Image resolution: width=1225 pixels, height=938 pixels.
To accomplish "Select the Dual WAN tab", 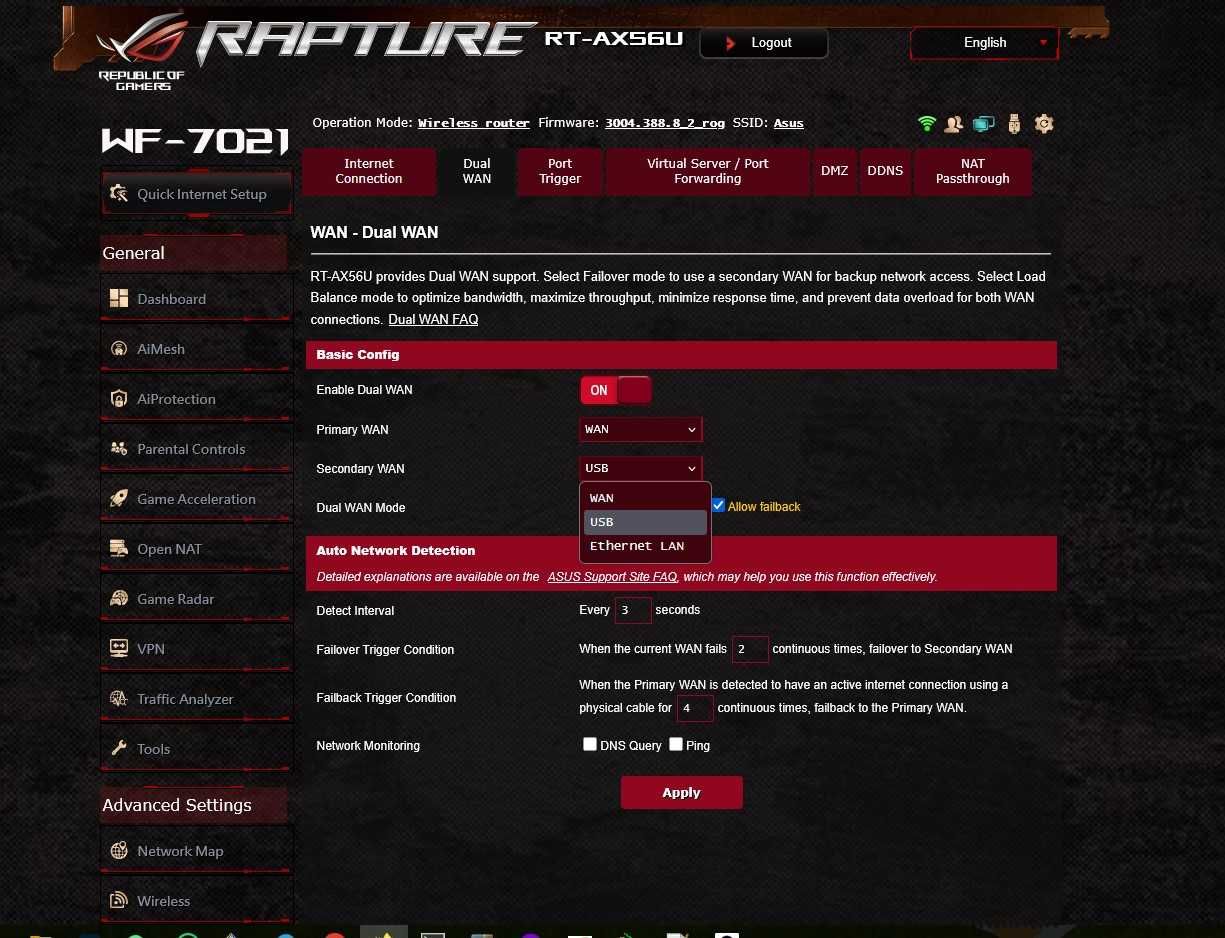I will click(477, 171).
